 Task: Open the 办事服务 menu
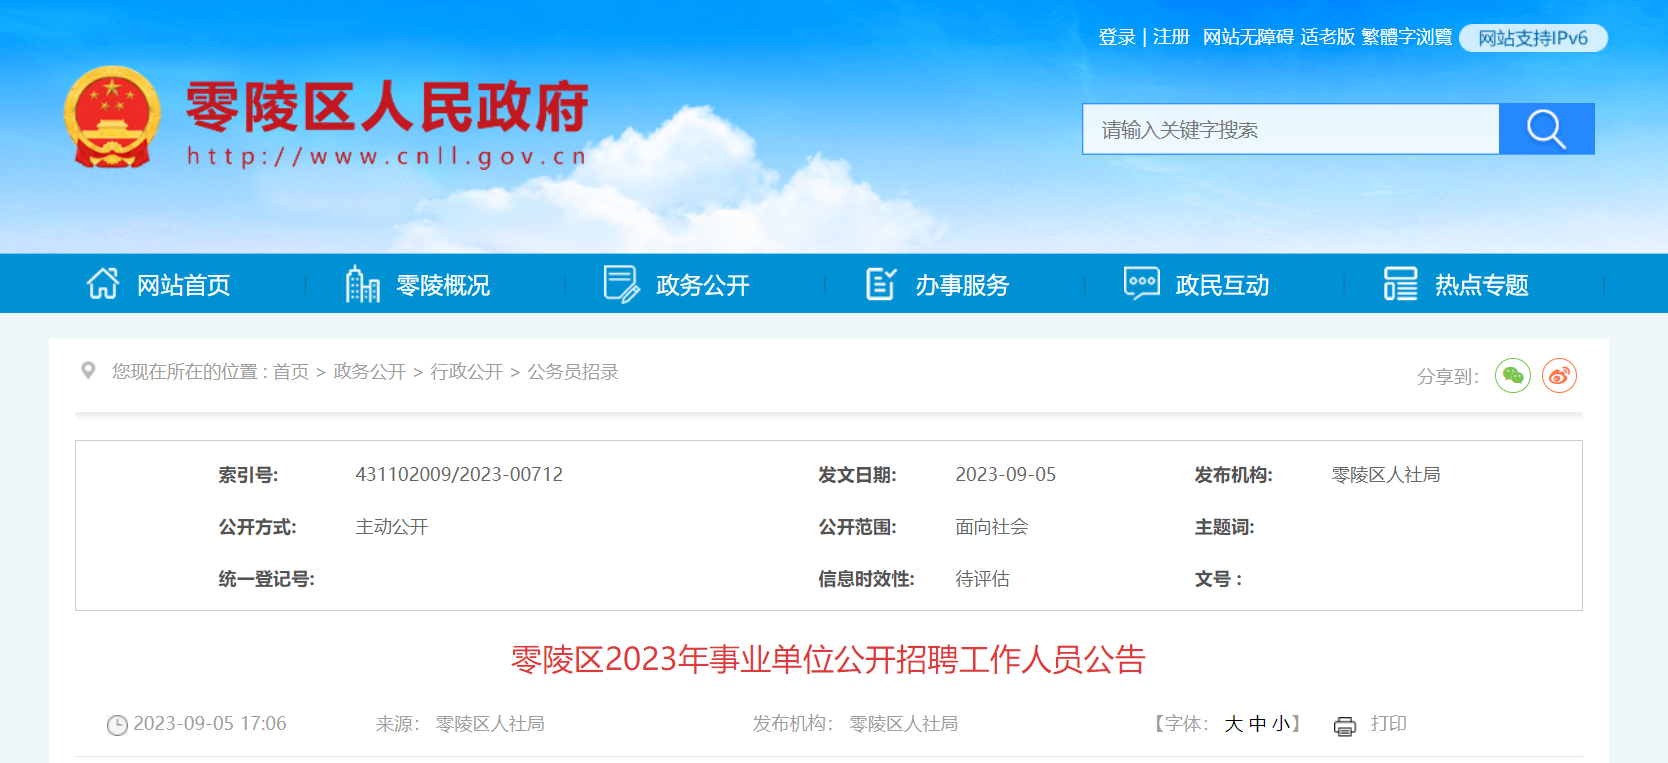tap(961, 285)
